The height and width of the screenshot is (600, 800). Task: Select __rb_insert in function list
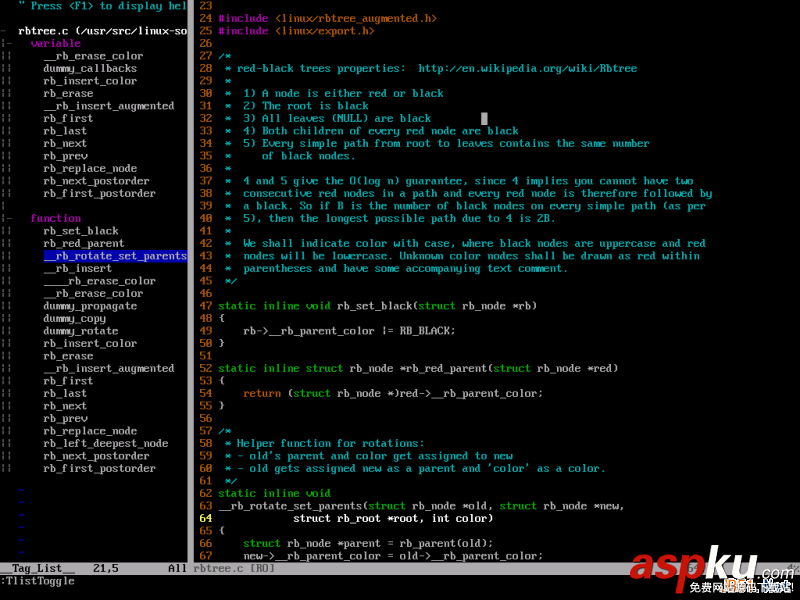(78, 268)
